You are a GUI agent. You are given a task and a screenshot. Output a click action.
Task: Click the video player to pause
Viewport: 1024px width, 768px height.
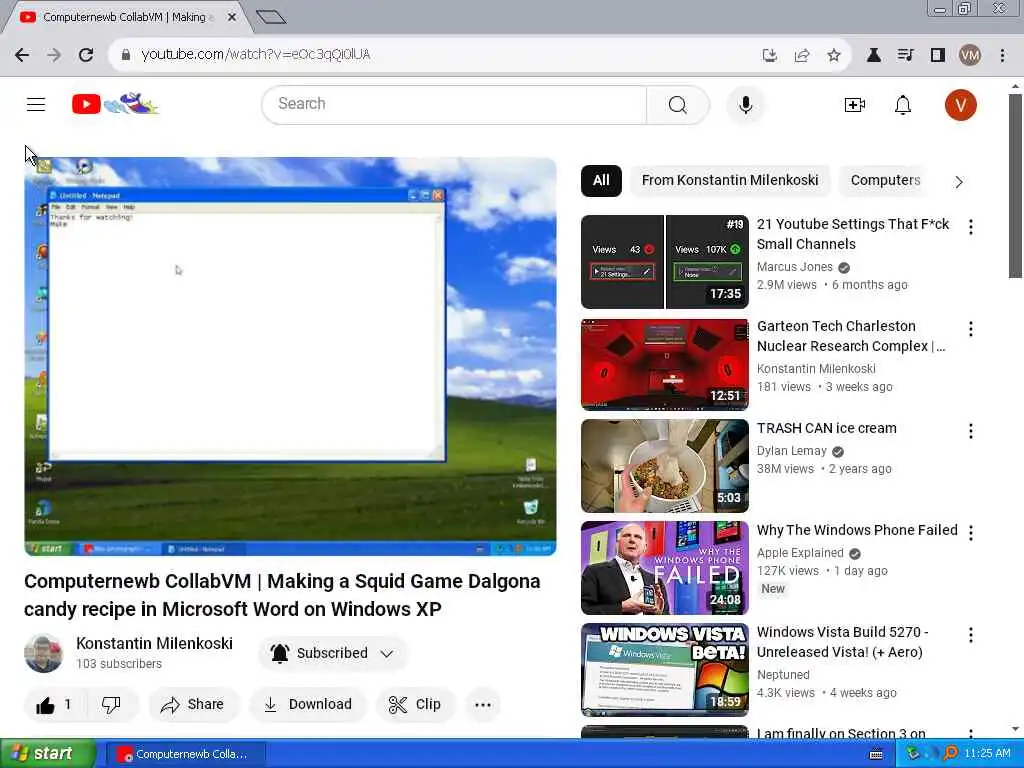tap(290, 357)
